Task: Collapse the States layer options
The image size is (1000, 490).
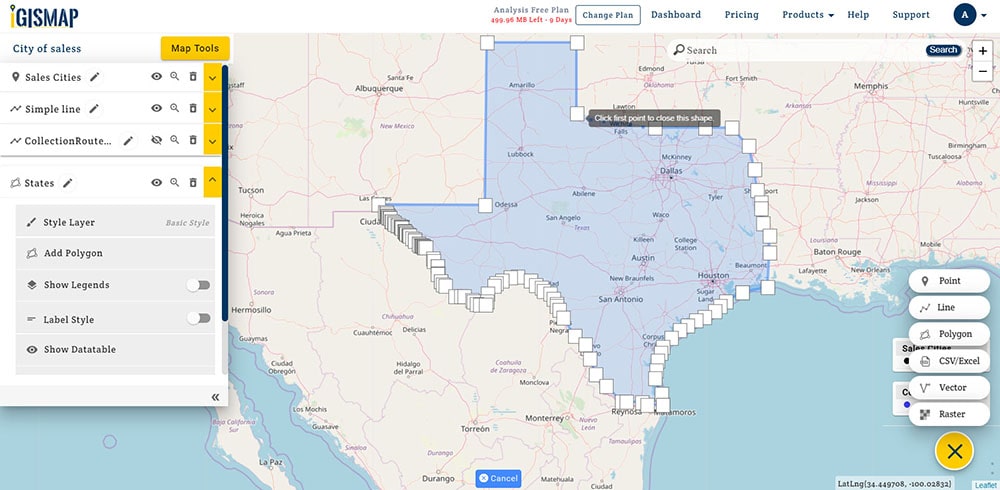Action: 212,181
